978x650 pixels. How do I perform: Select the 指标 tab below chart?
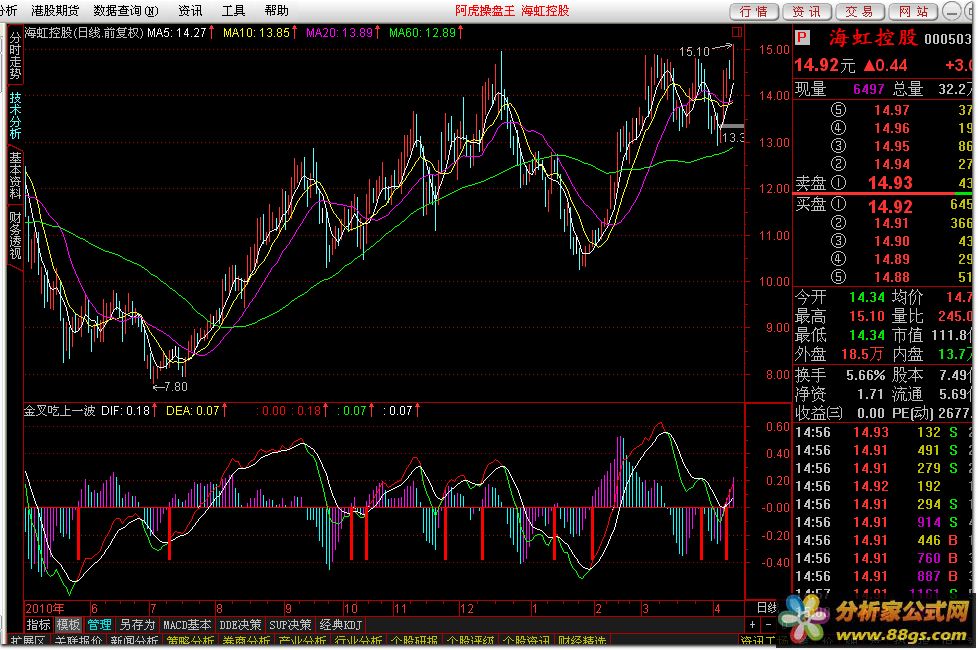pos(39,624)
